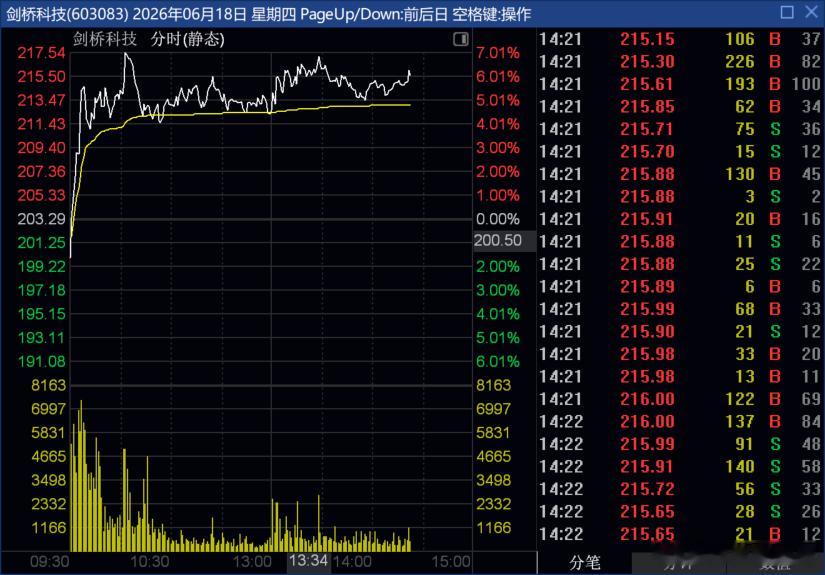Viewport: 825px width, 575px height.
Task: Select the 215.99 trade with volume 91
Action: tap(679, 445)
